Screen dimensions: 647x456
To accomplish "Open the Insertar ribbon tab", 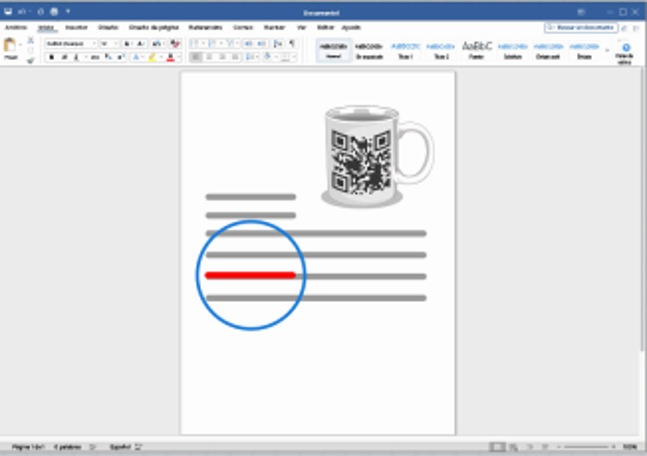I will coord(76,28).
